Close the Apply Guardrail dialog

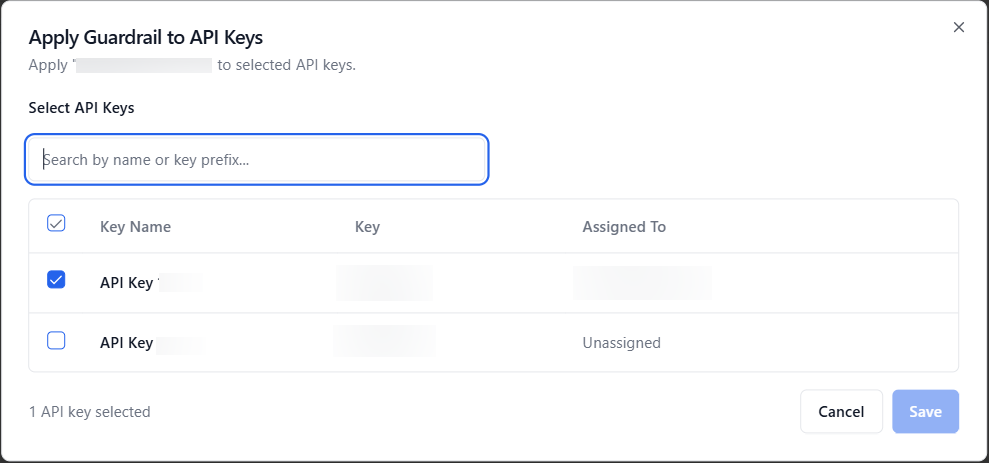click(958, 27)
